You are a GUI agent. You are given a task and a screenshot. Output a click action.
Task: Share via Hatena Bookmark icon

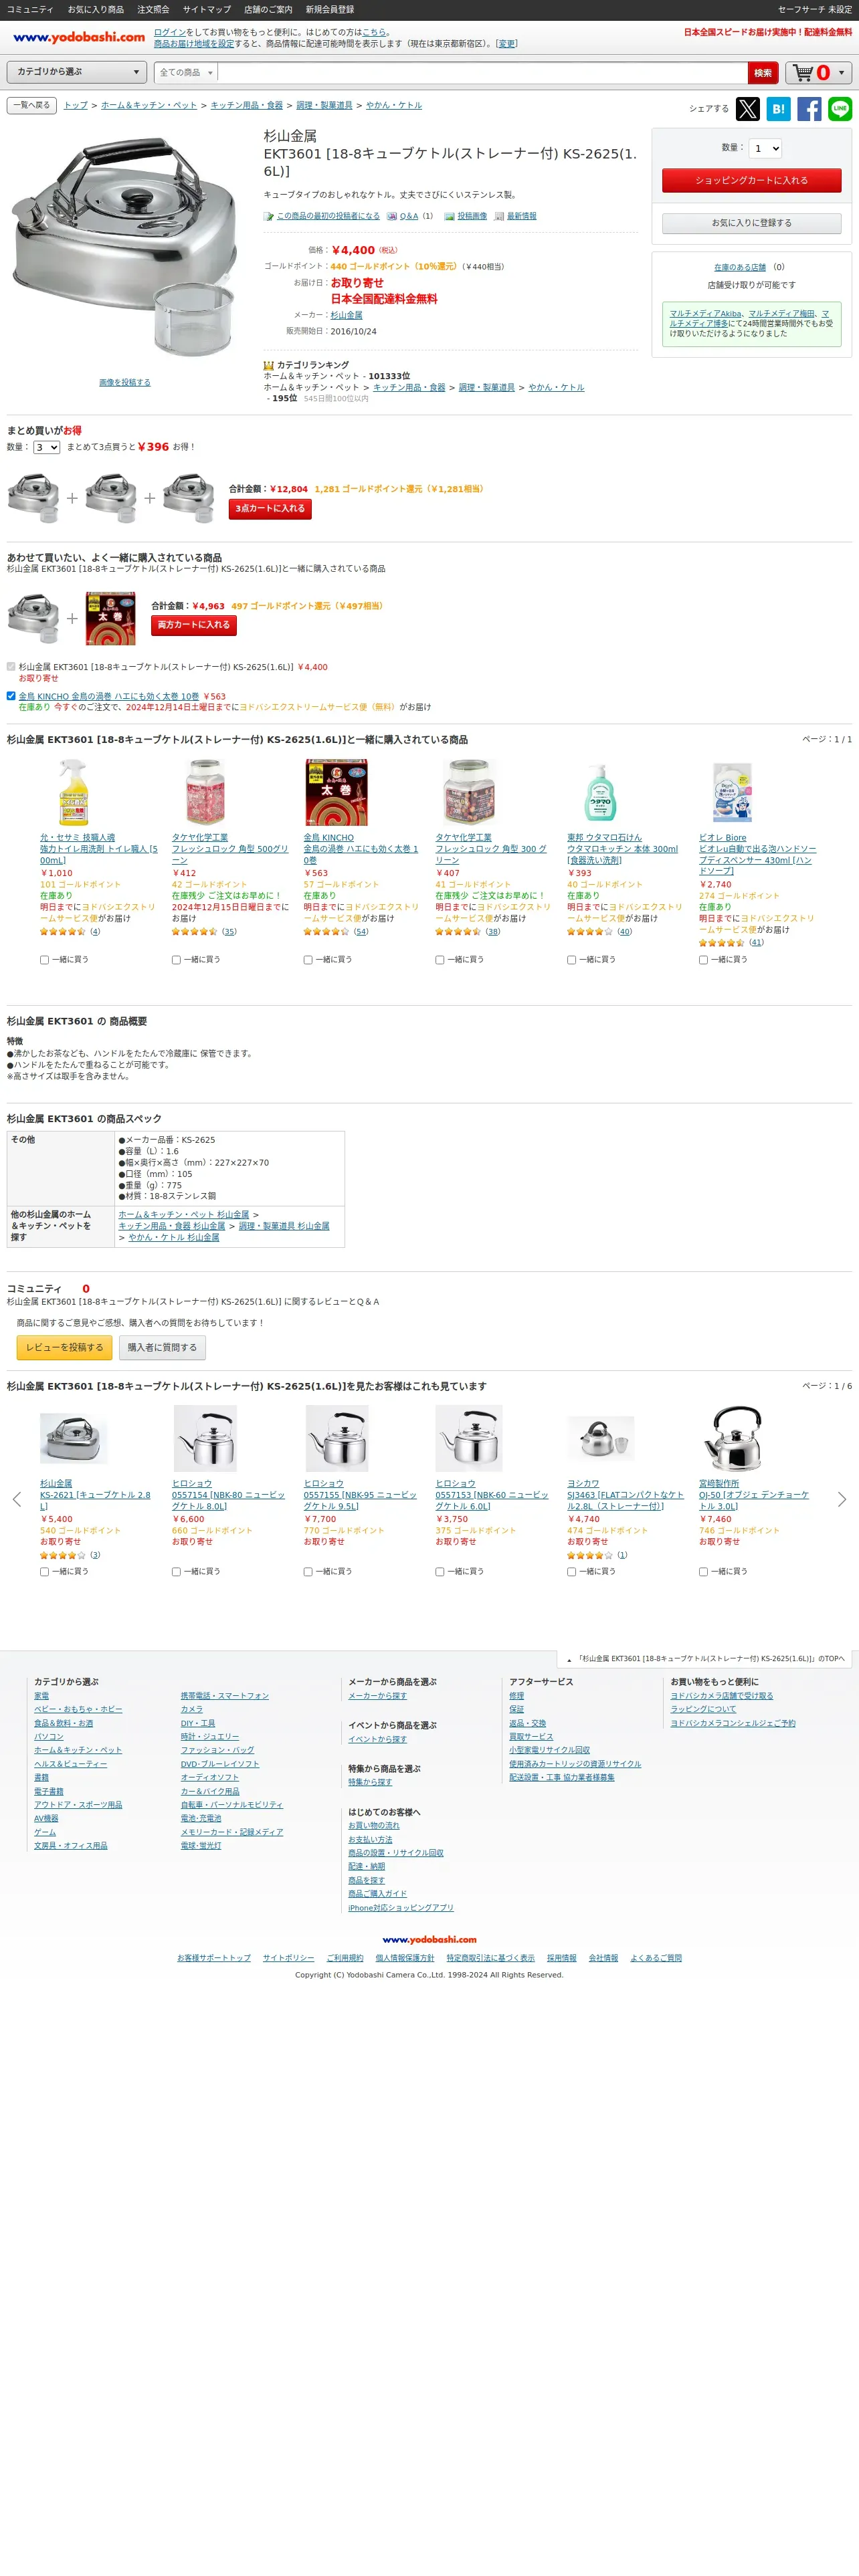tap(778, 109)
